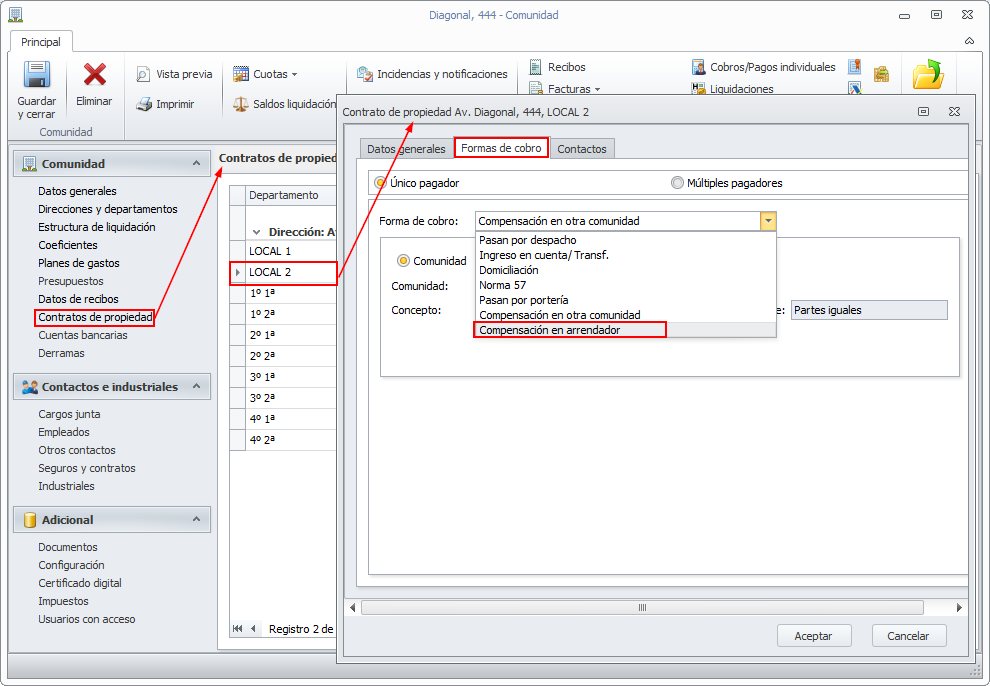Open the Cuotas dropdown arrow
990x686 pixels.
[x=295, y=74]
